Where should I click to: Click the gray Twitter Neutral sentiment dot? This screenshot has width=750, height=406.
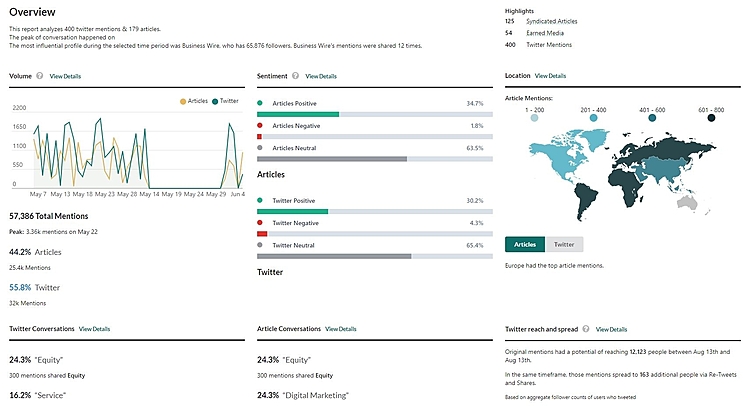point(260,245)
